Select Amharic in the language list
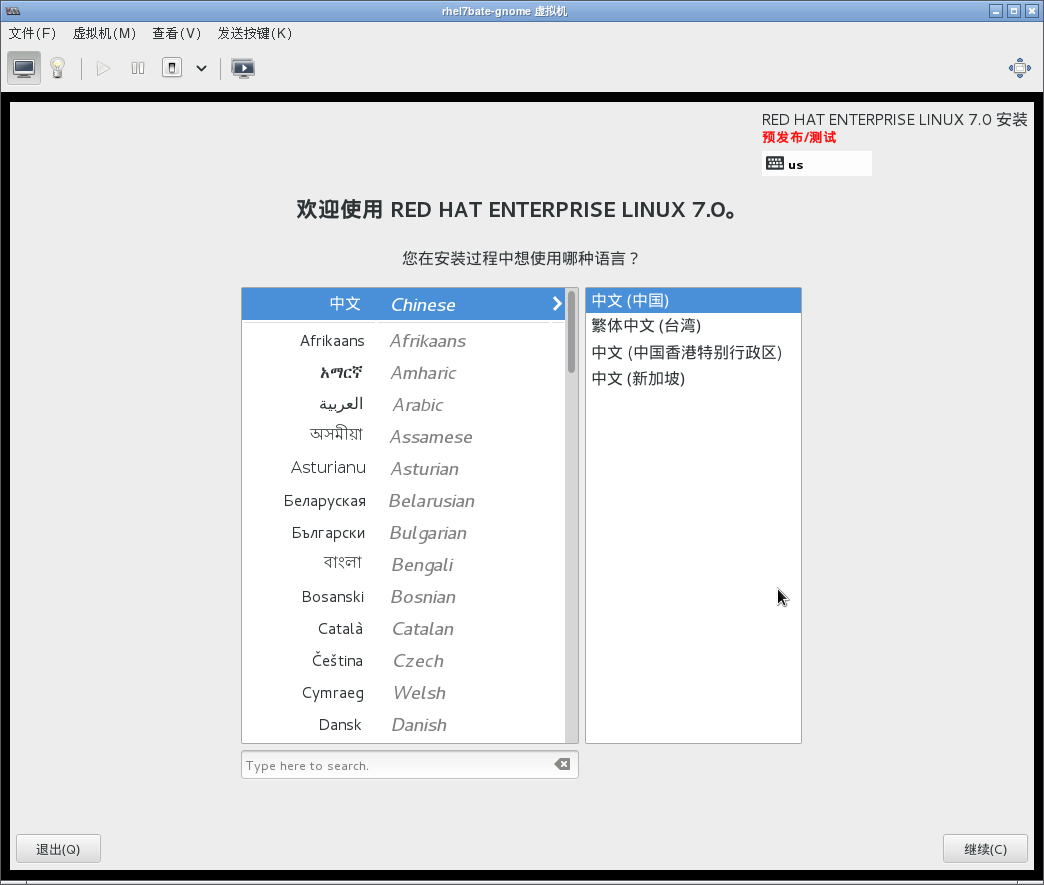The height and width of the screenshot is (885, 1044). click(x=403, y=373)
